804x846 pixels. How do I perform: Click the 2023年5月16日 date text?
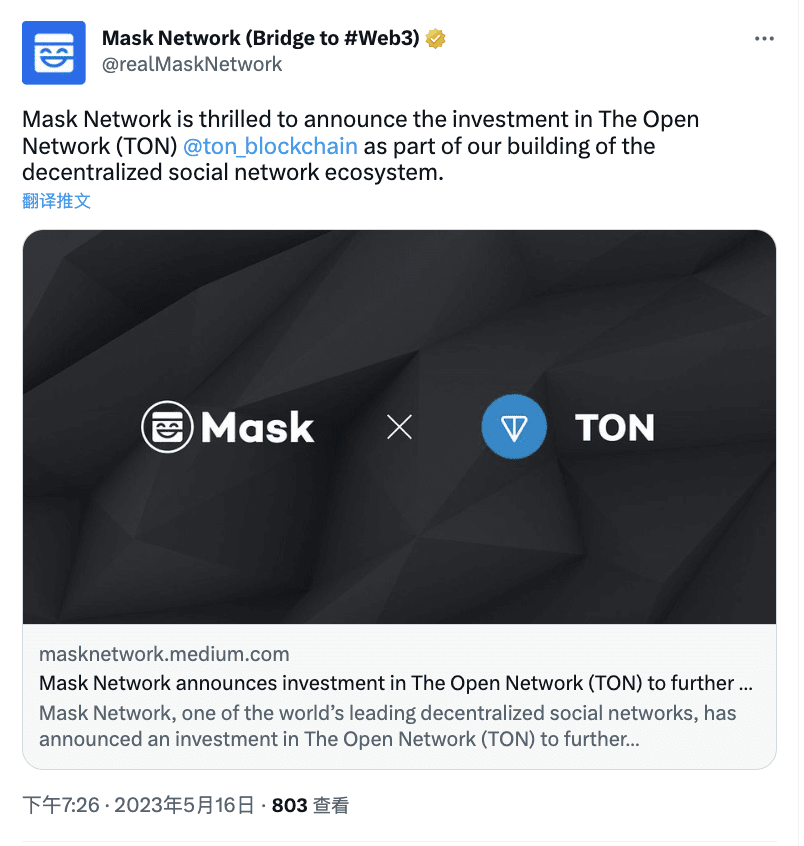(186, 804)
